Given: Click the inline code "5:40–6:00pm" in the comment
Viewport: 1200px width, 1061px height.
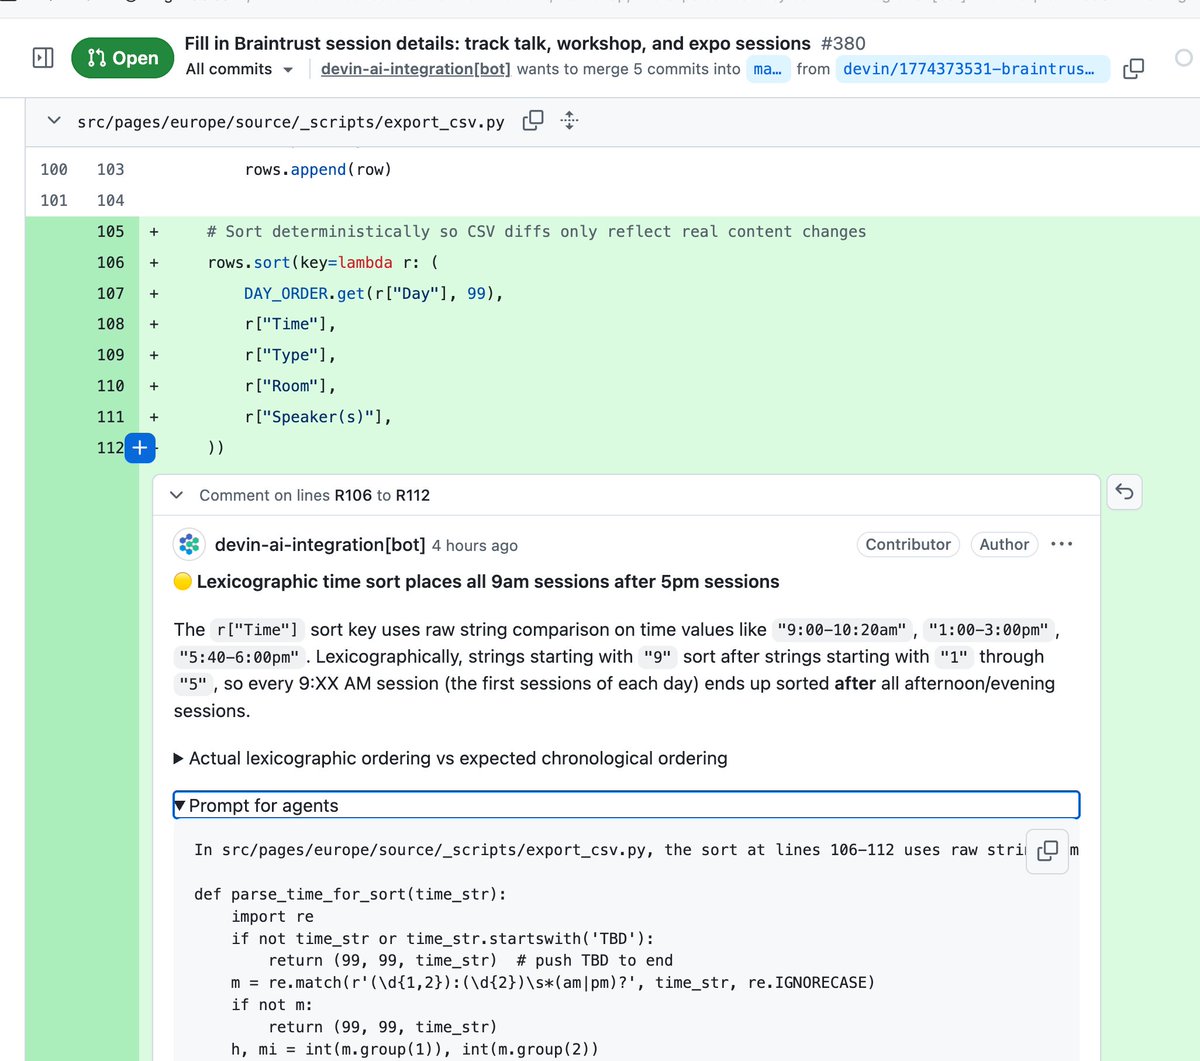Looking at the screenshot, I should point(239,657).
